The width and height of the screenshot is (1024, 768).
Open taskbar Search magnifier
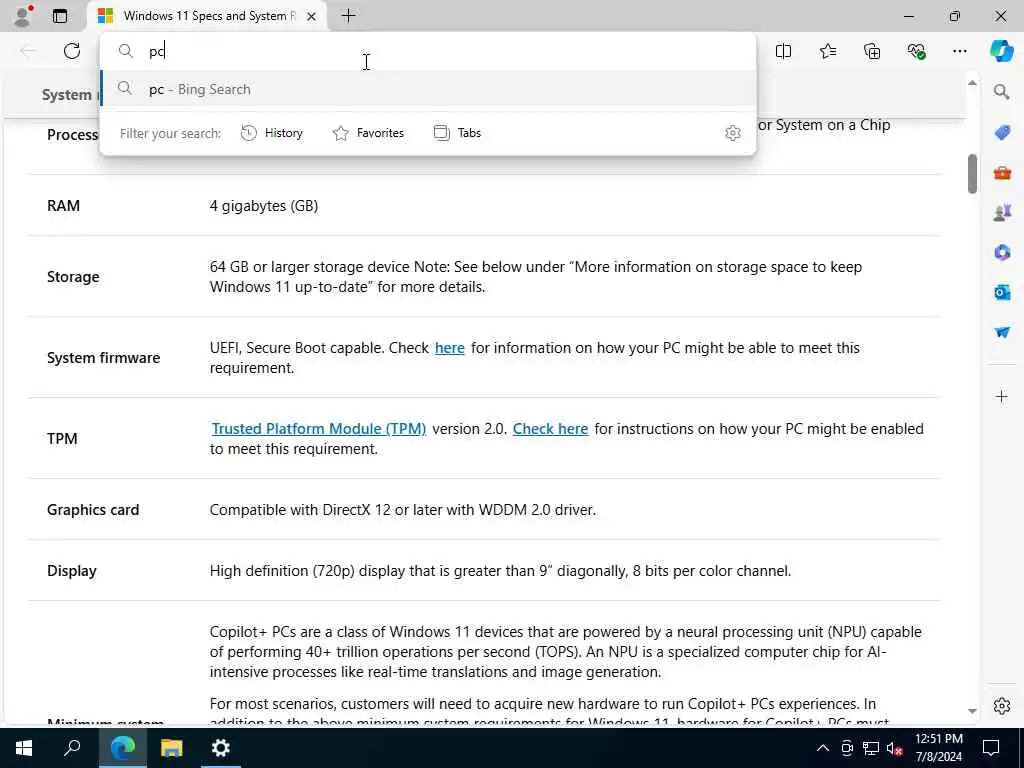click(x=72, y=748)
